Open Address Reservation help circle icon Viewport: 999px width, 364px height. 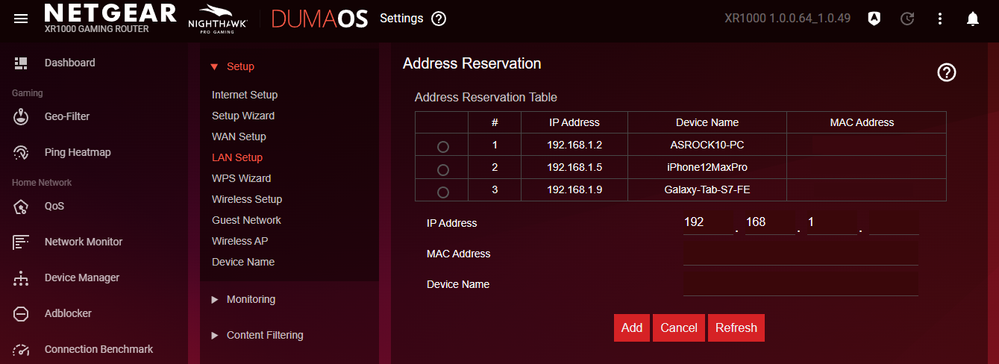tap(947, 73)
